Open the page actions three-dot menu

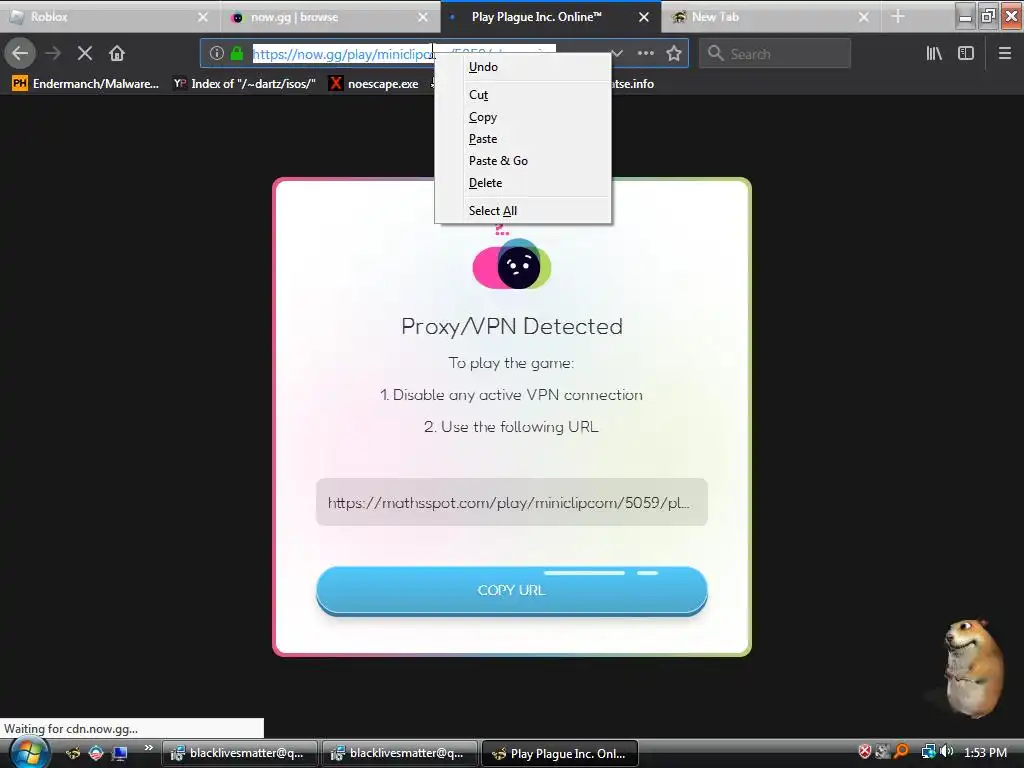[645, 54]
